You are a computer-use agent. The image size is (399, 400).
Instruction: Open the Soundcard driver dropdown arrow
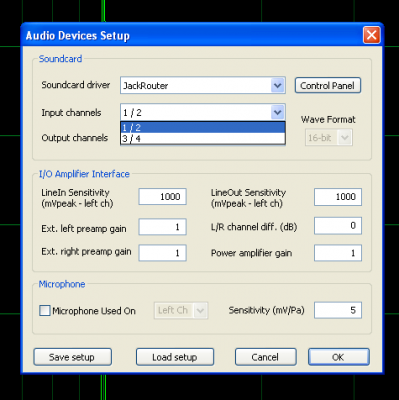click(277, 86)
